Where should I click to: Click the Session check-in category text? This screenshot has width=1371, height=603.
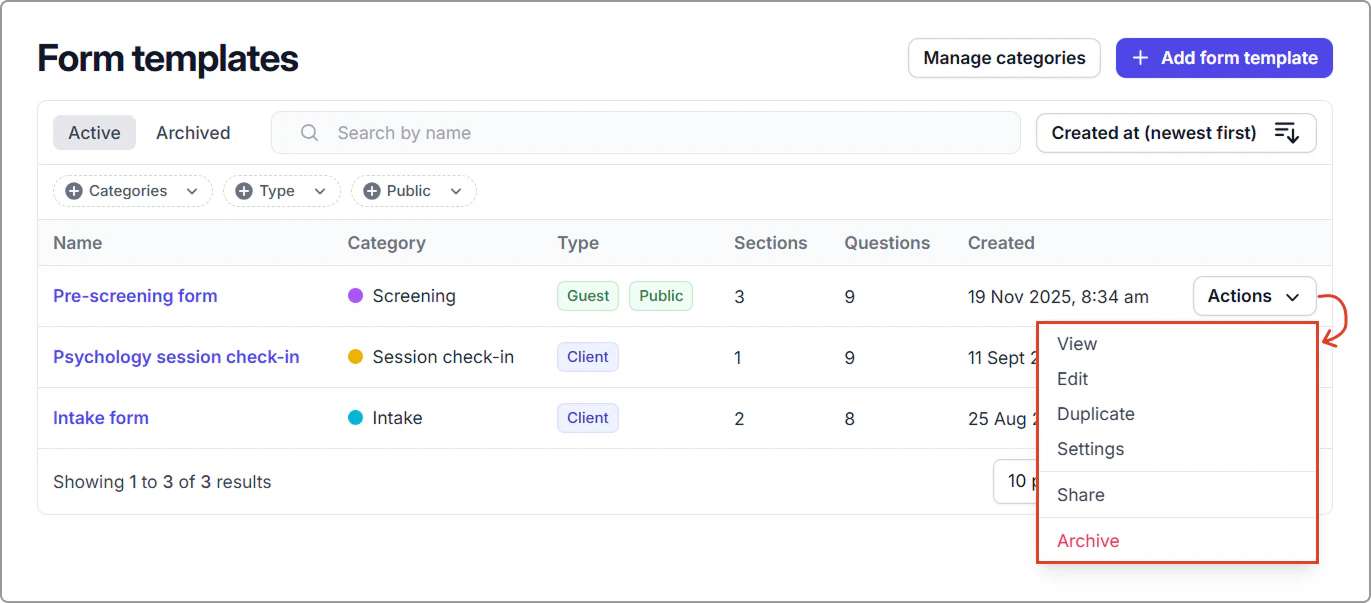(x=443, y=357)
